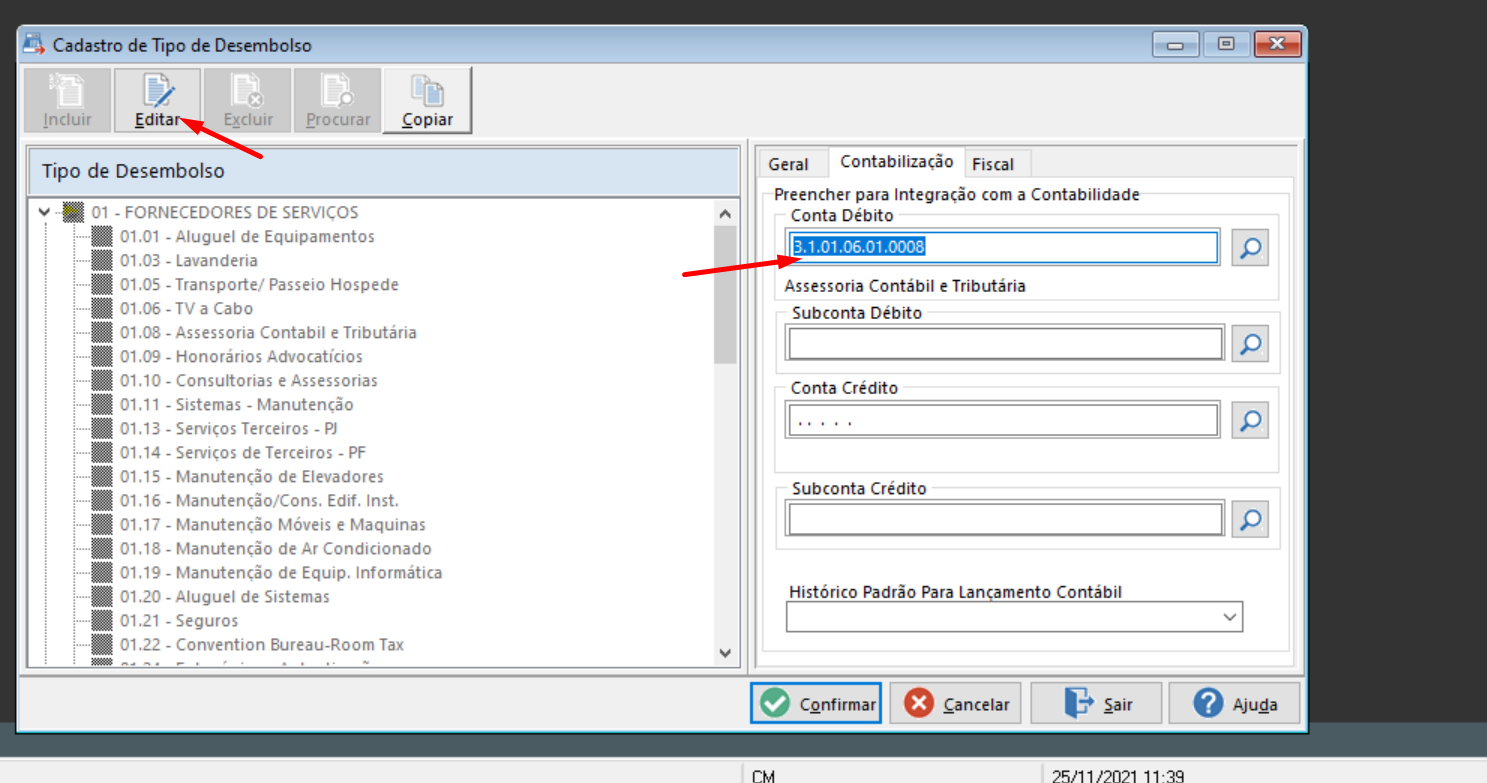1487x783 pixels.
Task: Open the Histórico Padrão dropdown
Action: click(x=1230, y=618)
